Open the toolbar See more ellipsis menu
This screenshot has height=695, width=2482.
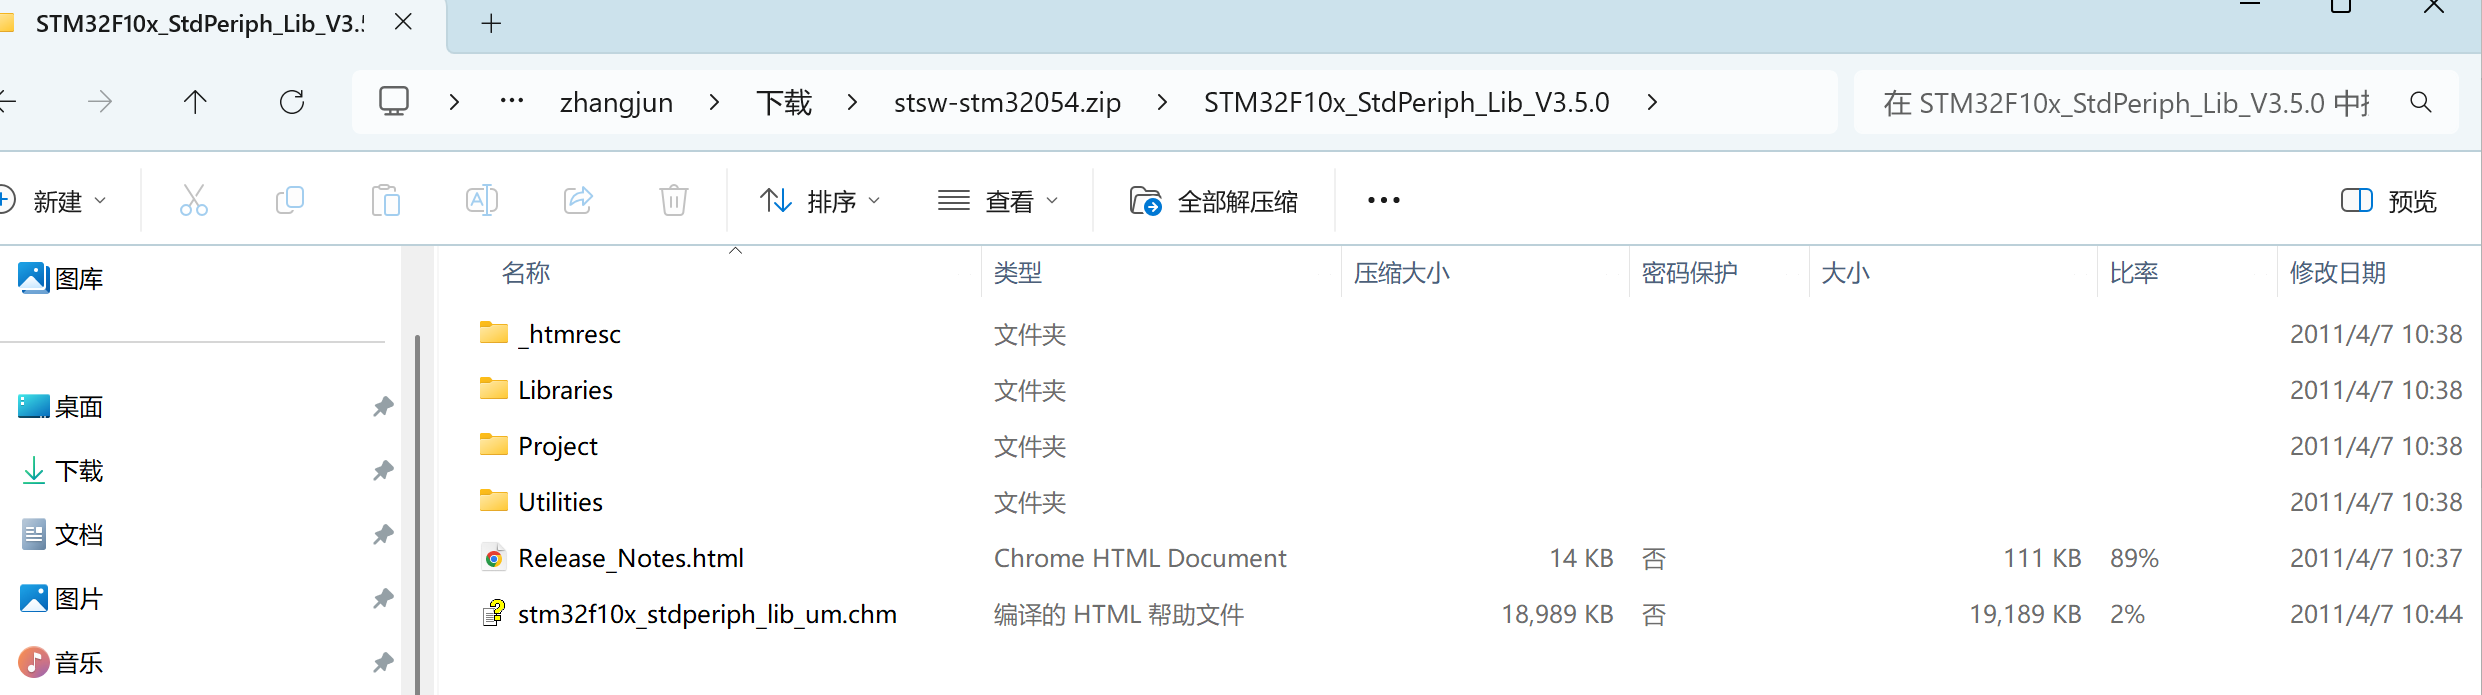(1384, 201)
